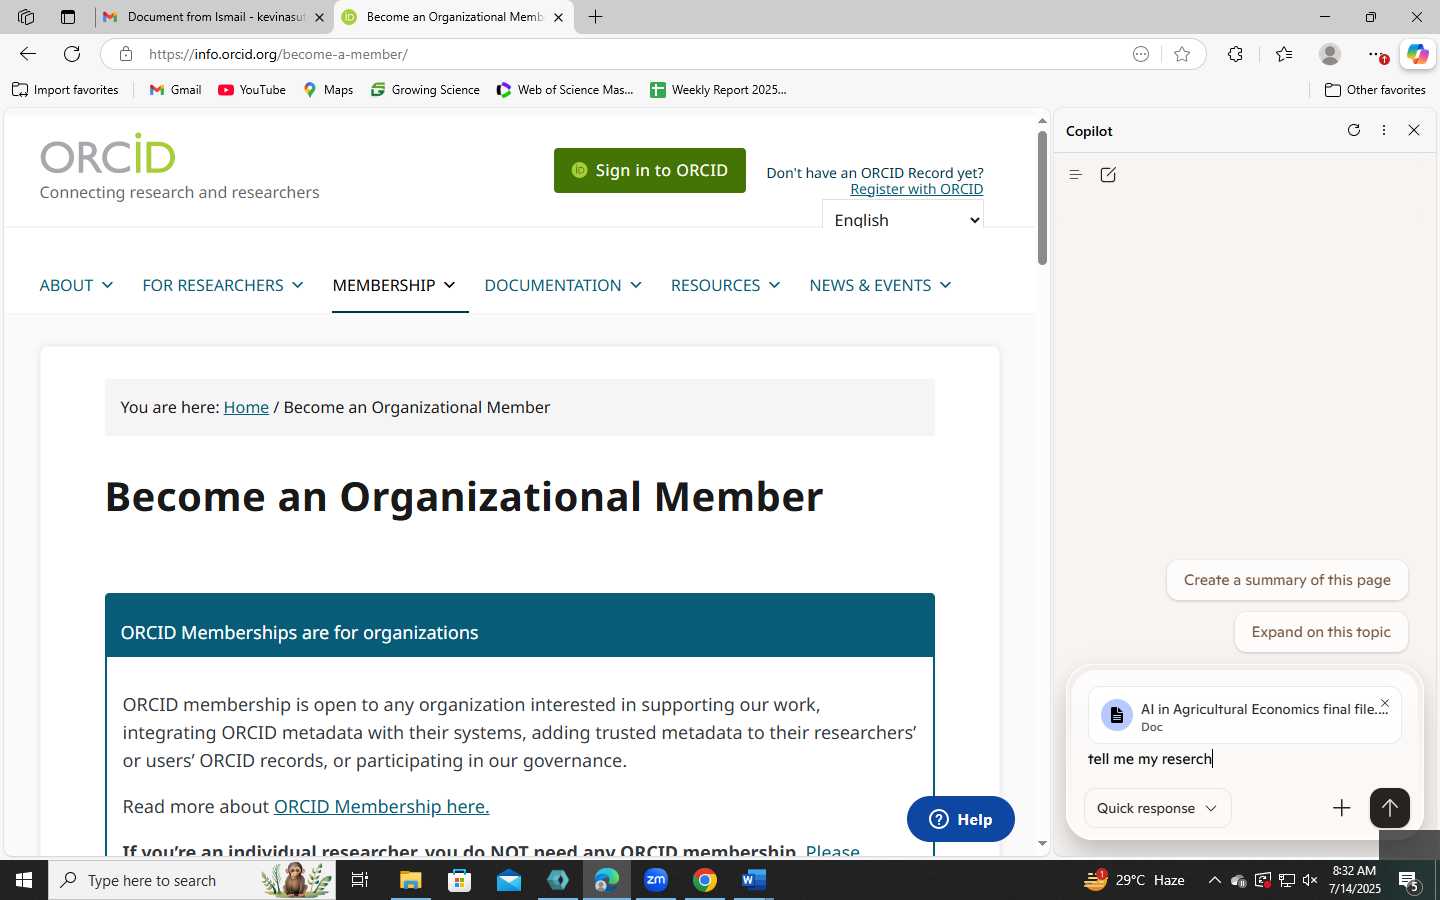Open Other favorites folder
Image resolution: width=1440 pixels, height=900 pixels.
pos(1375,90)
